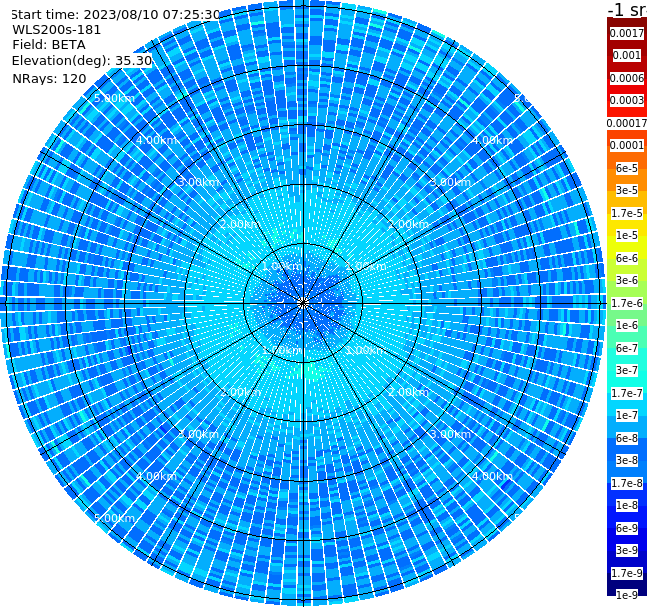Click the start time text 2023/08/10 07:25:30

pos(152,15)
